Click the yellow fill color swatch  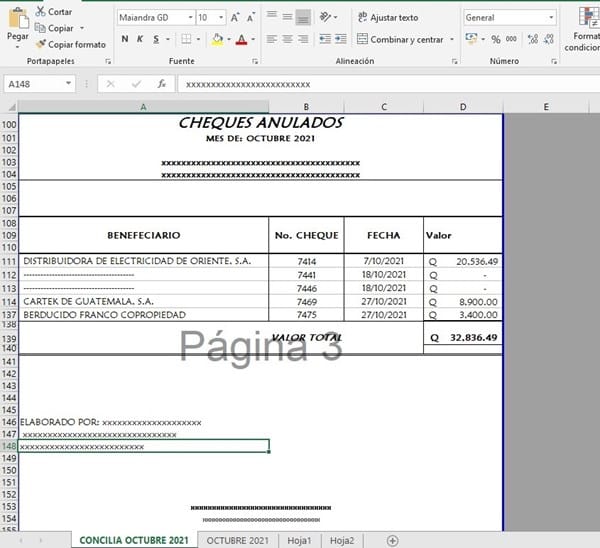pyautogui.click(x=217, y=39)
